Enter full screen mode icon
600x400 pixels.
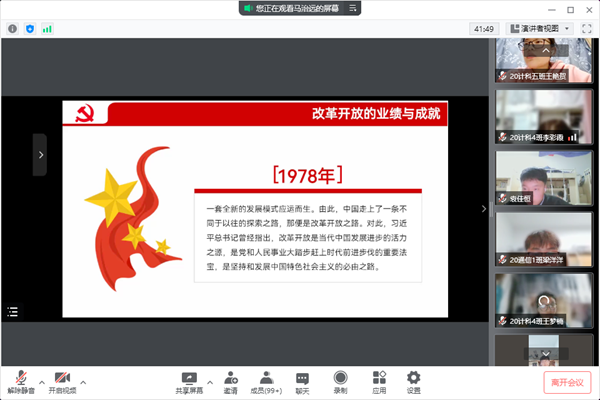[585, 29]
